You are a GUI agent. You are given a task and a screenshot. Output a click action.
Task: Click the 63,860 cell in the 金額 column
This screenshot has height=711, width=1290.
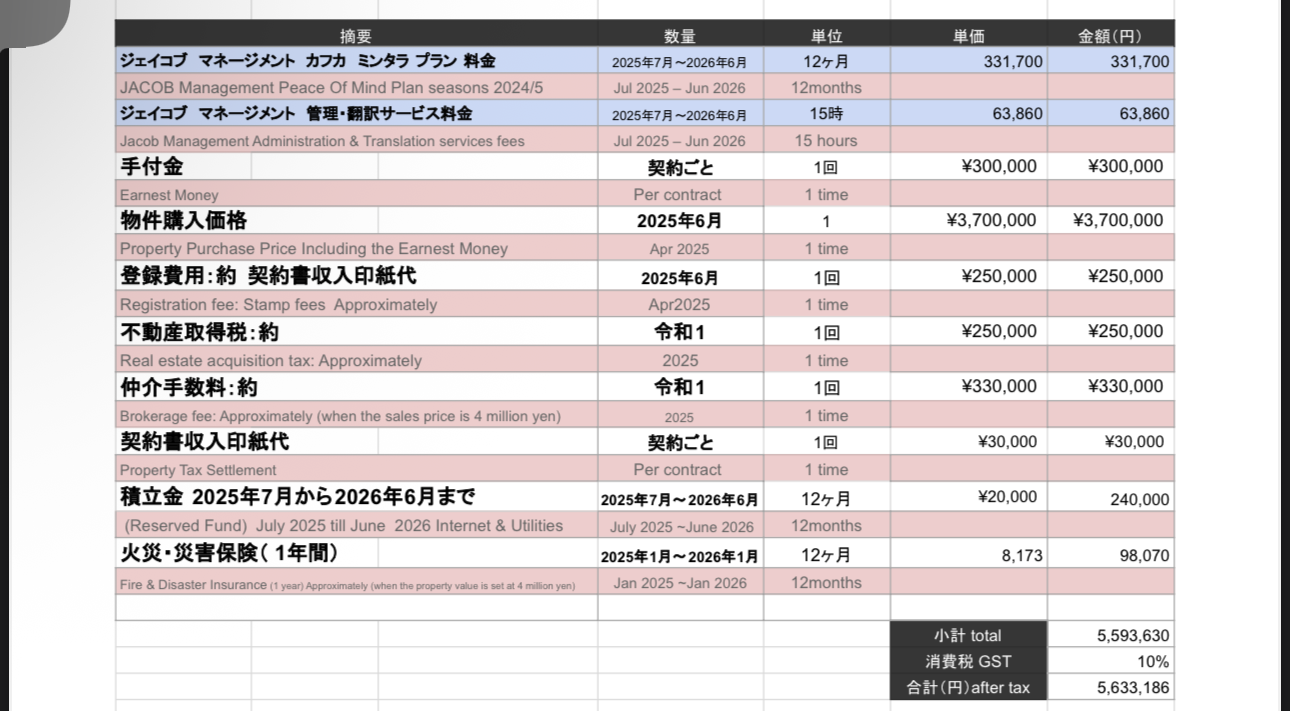1110,114
